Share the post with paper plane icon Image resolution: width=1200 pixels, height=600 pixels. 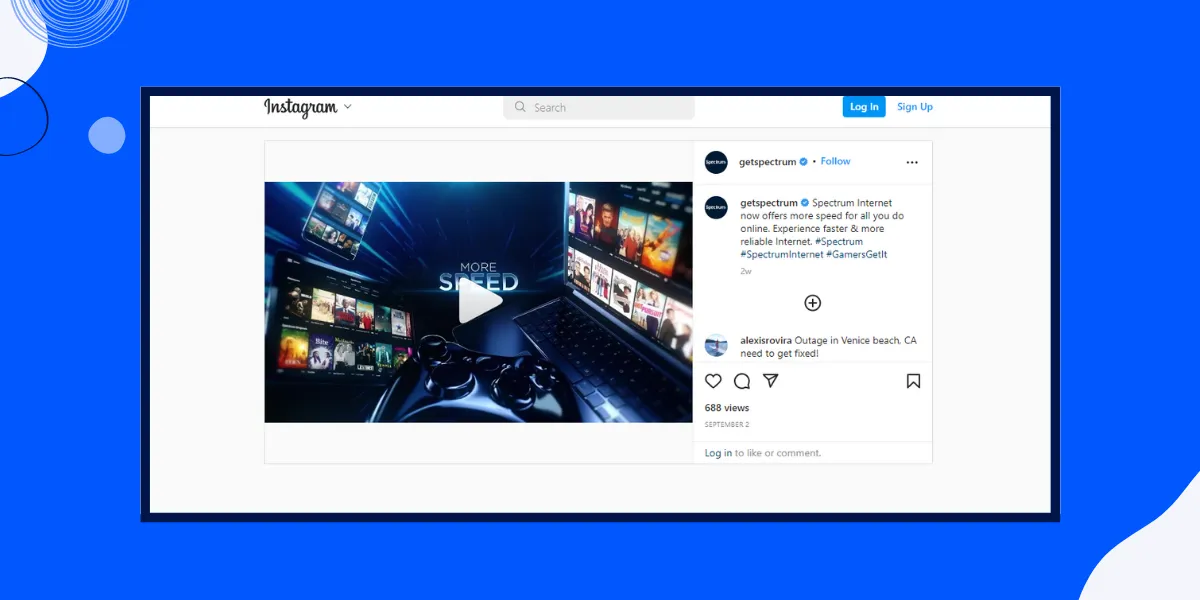(771, 381)
